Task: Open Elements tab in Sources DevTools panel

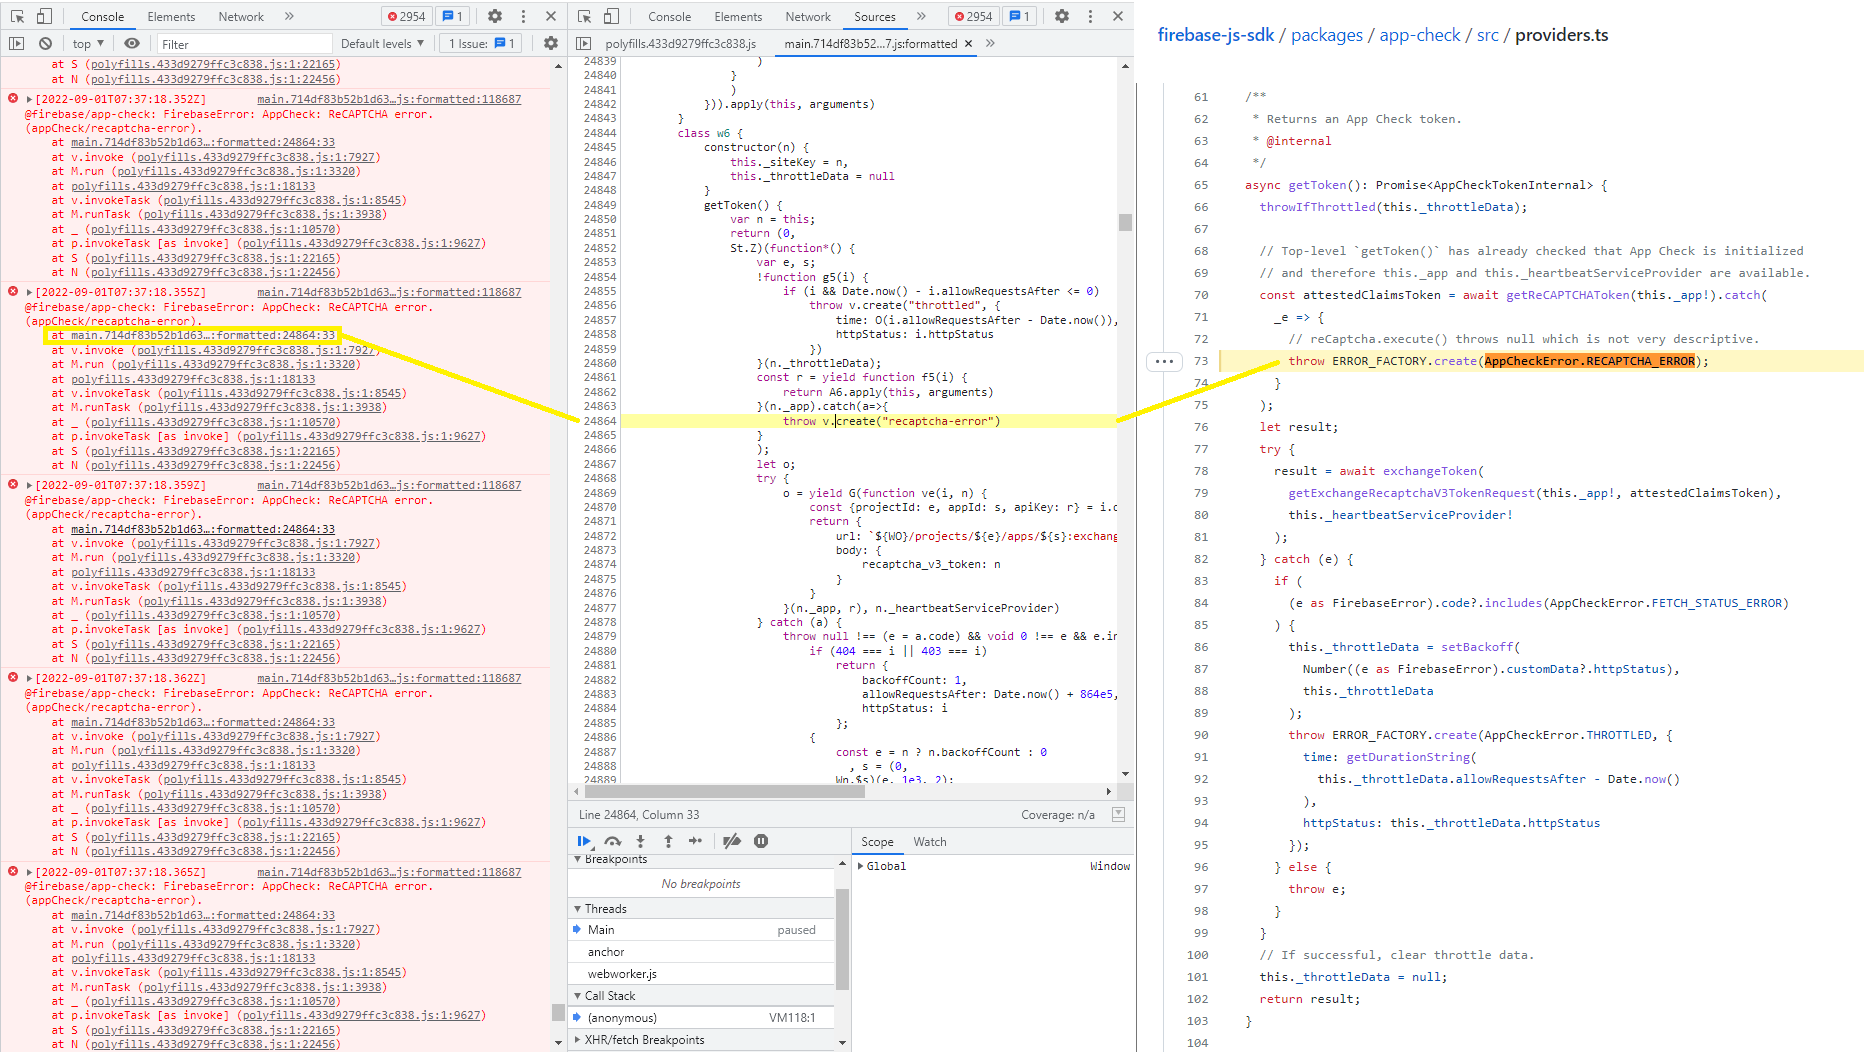Action: [738, 16]
